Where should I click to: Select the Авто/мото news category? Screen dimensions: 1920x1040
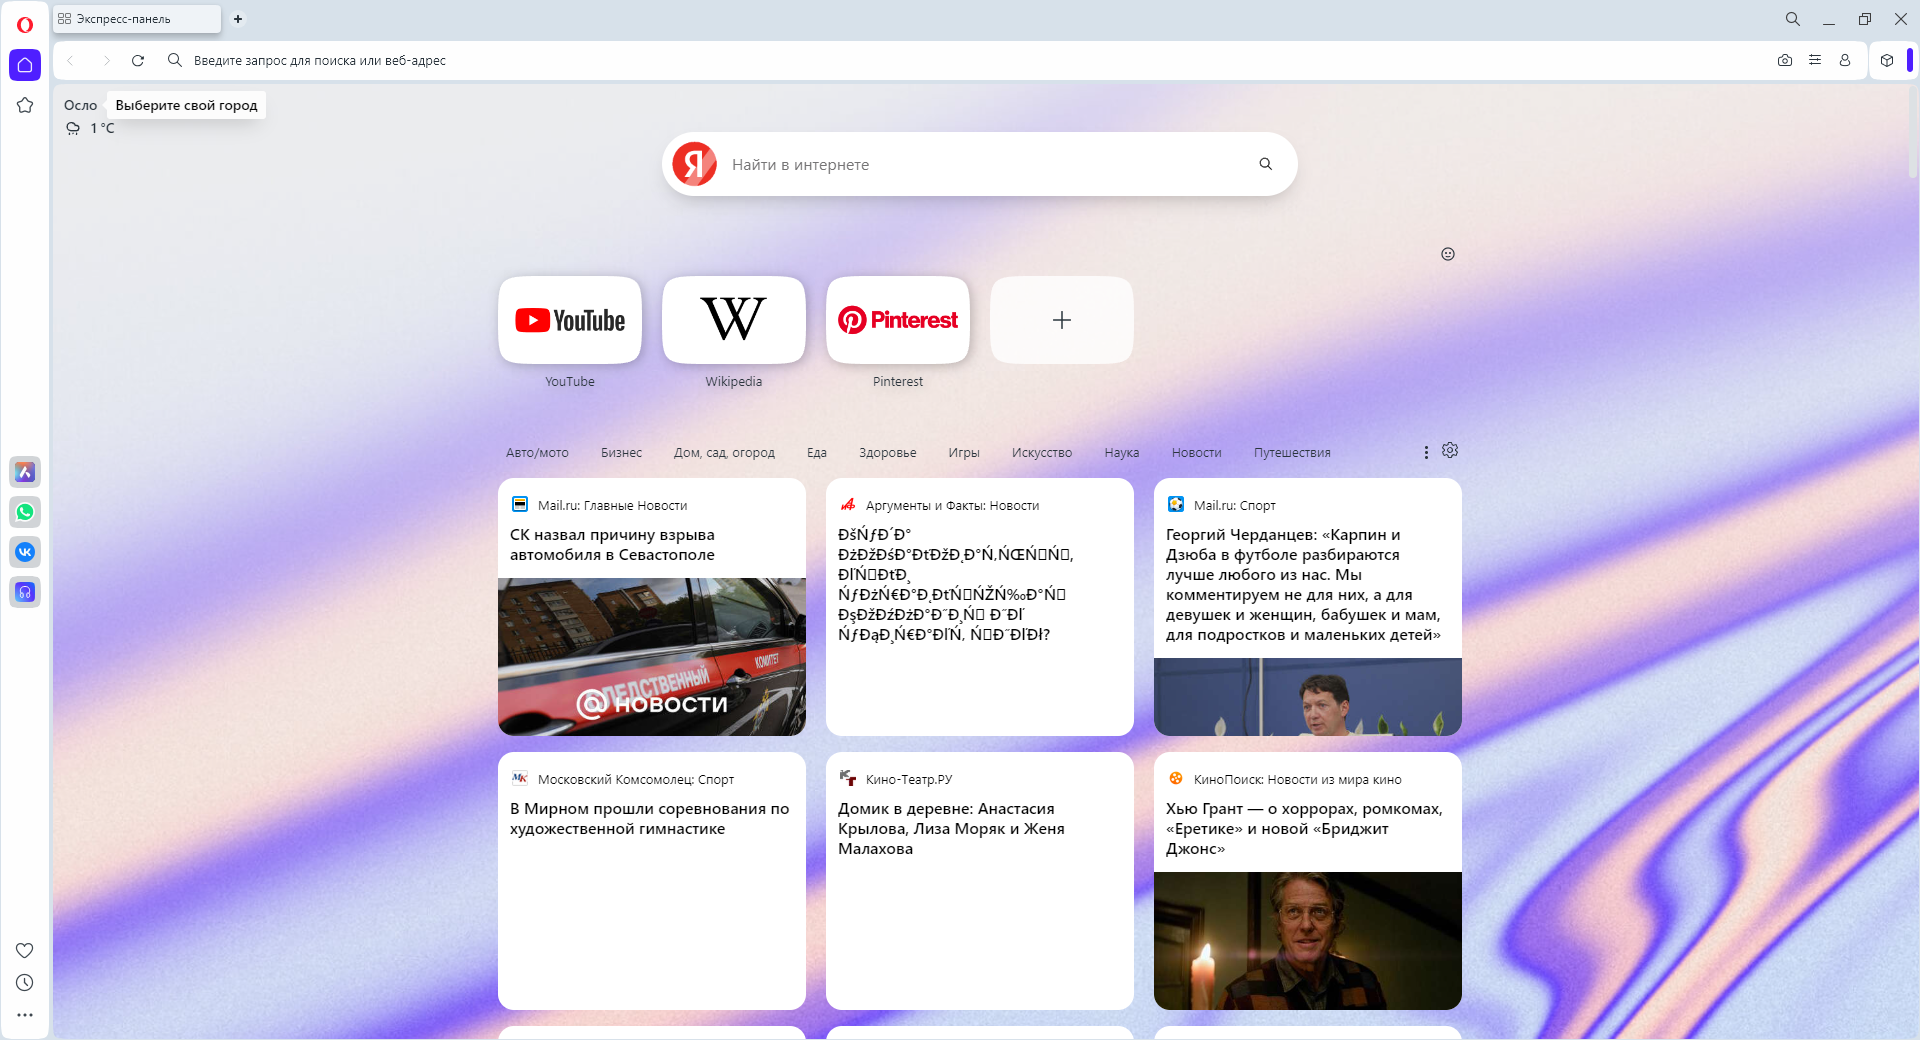point(537,453)
